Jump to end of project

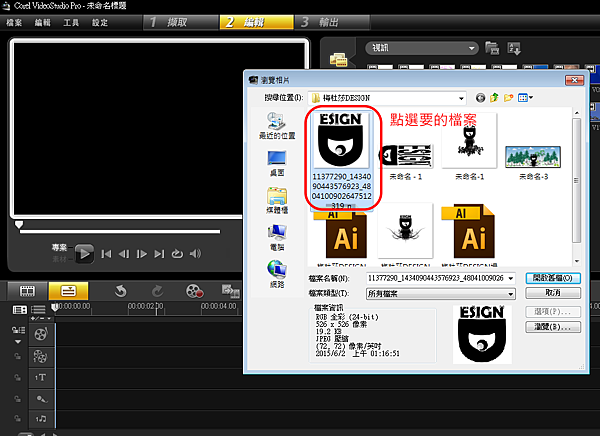[159, 254]
